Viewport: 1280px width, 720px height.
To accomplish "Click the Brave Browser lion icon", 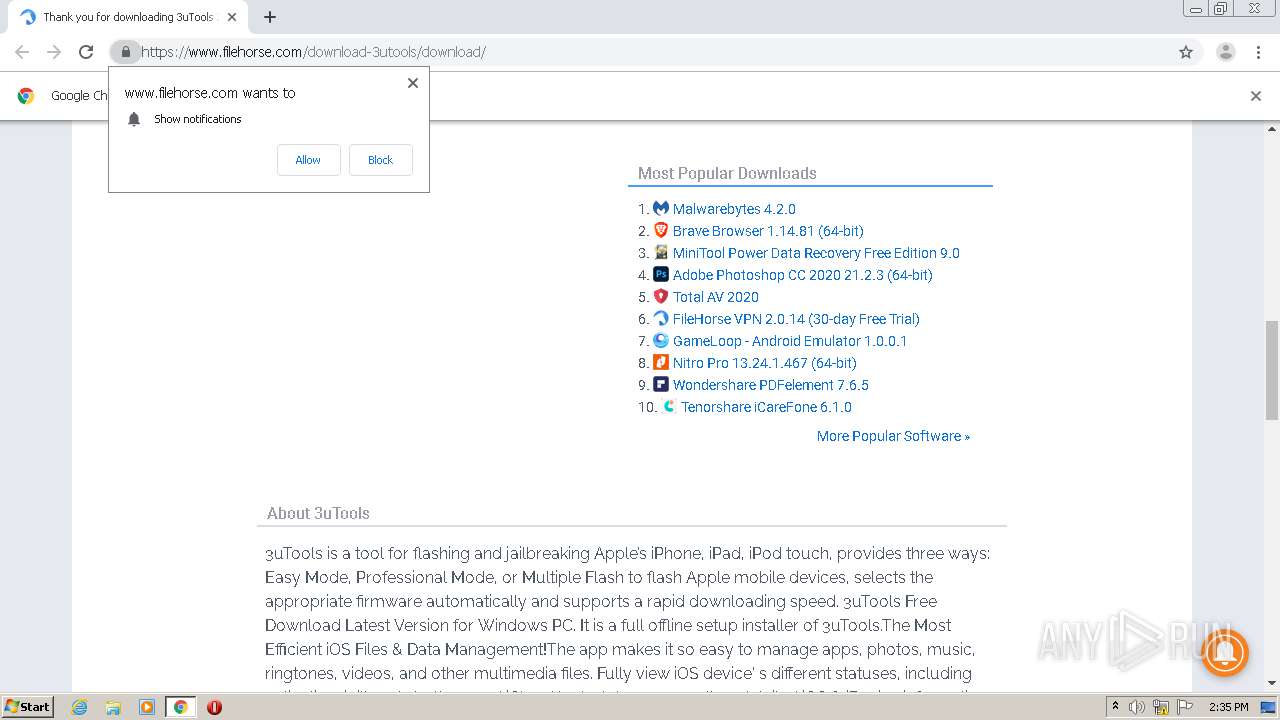I will (x=661, y=230).
